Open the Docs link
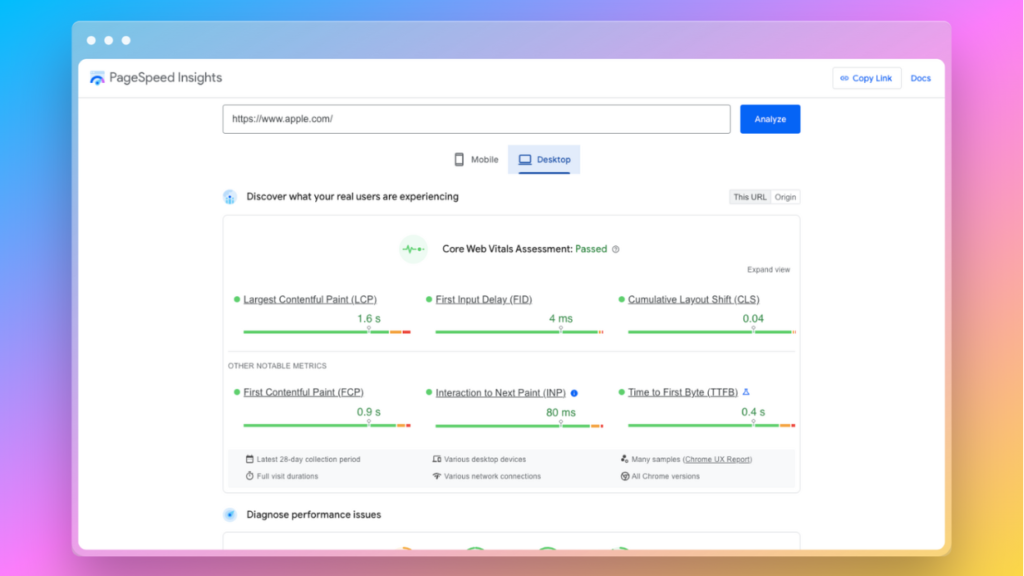 pos(921,78)
